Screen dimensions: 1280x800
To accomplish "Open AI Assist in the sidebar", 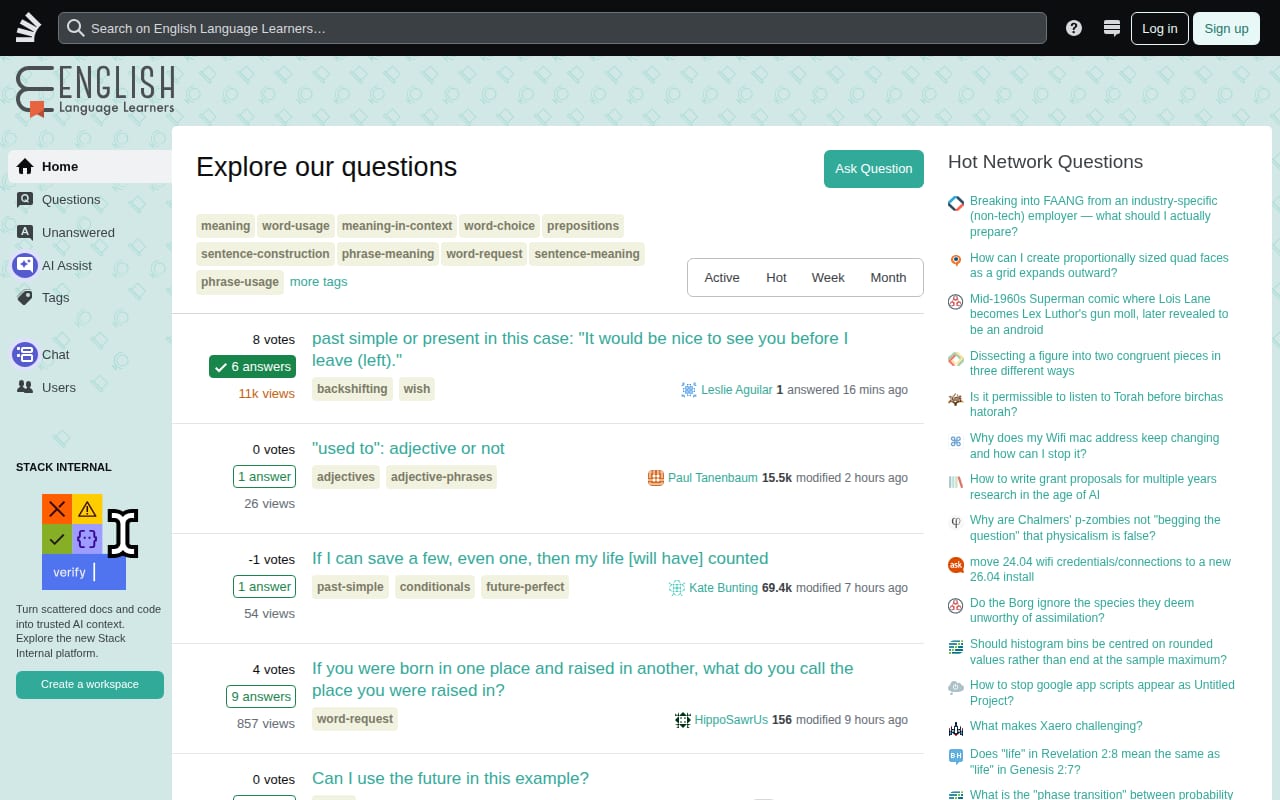I will (x=90, y=266).
